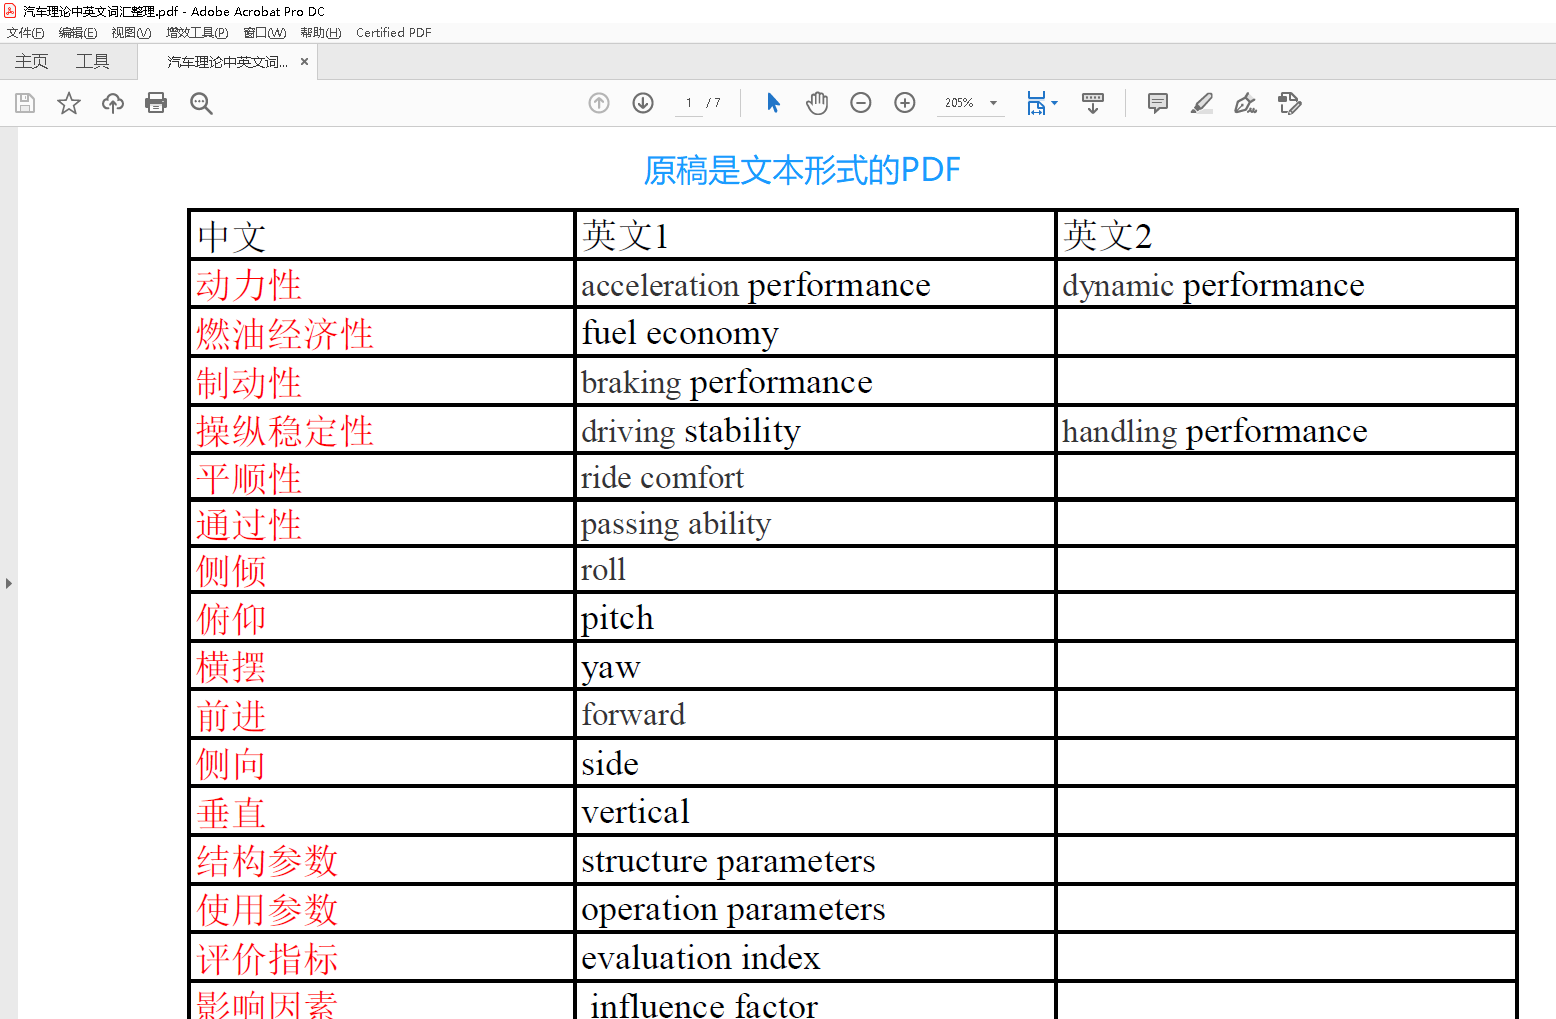Open the find text magnifier
Image resolution: width=1556 pixels, height=1019 pixels.
[x=201, y=103]
